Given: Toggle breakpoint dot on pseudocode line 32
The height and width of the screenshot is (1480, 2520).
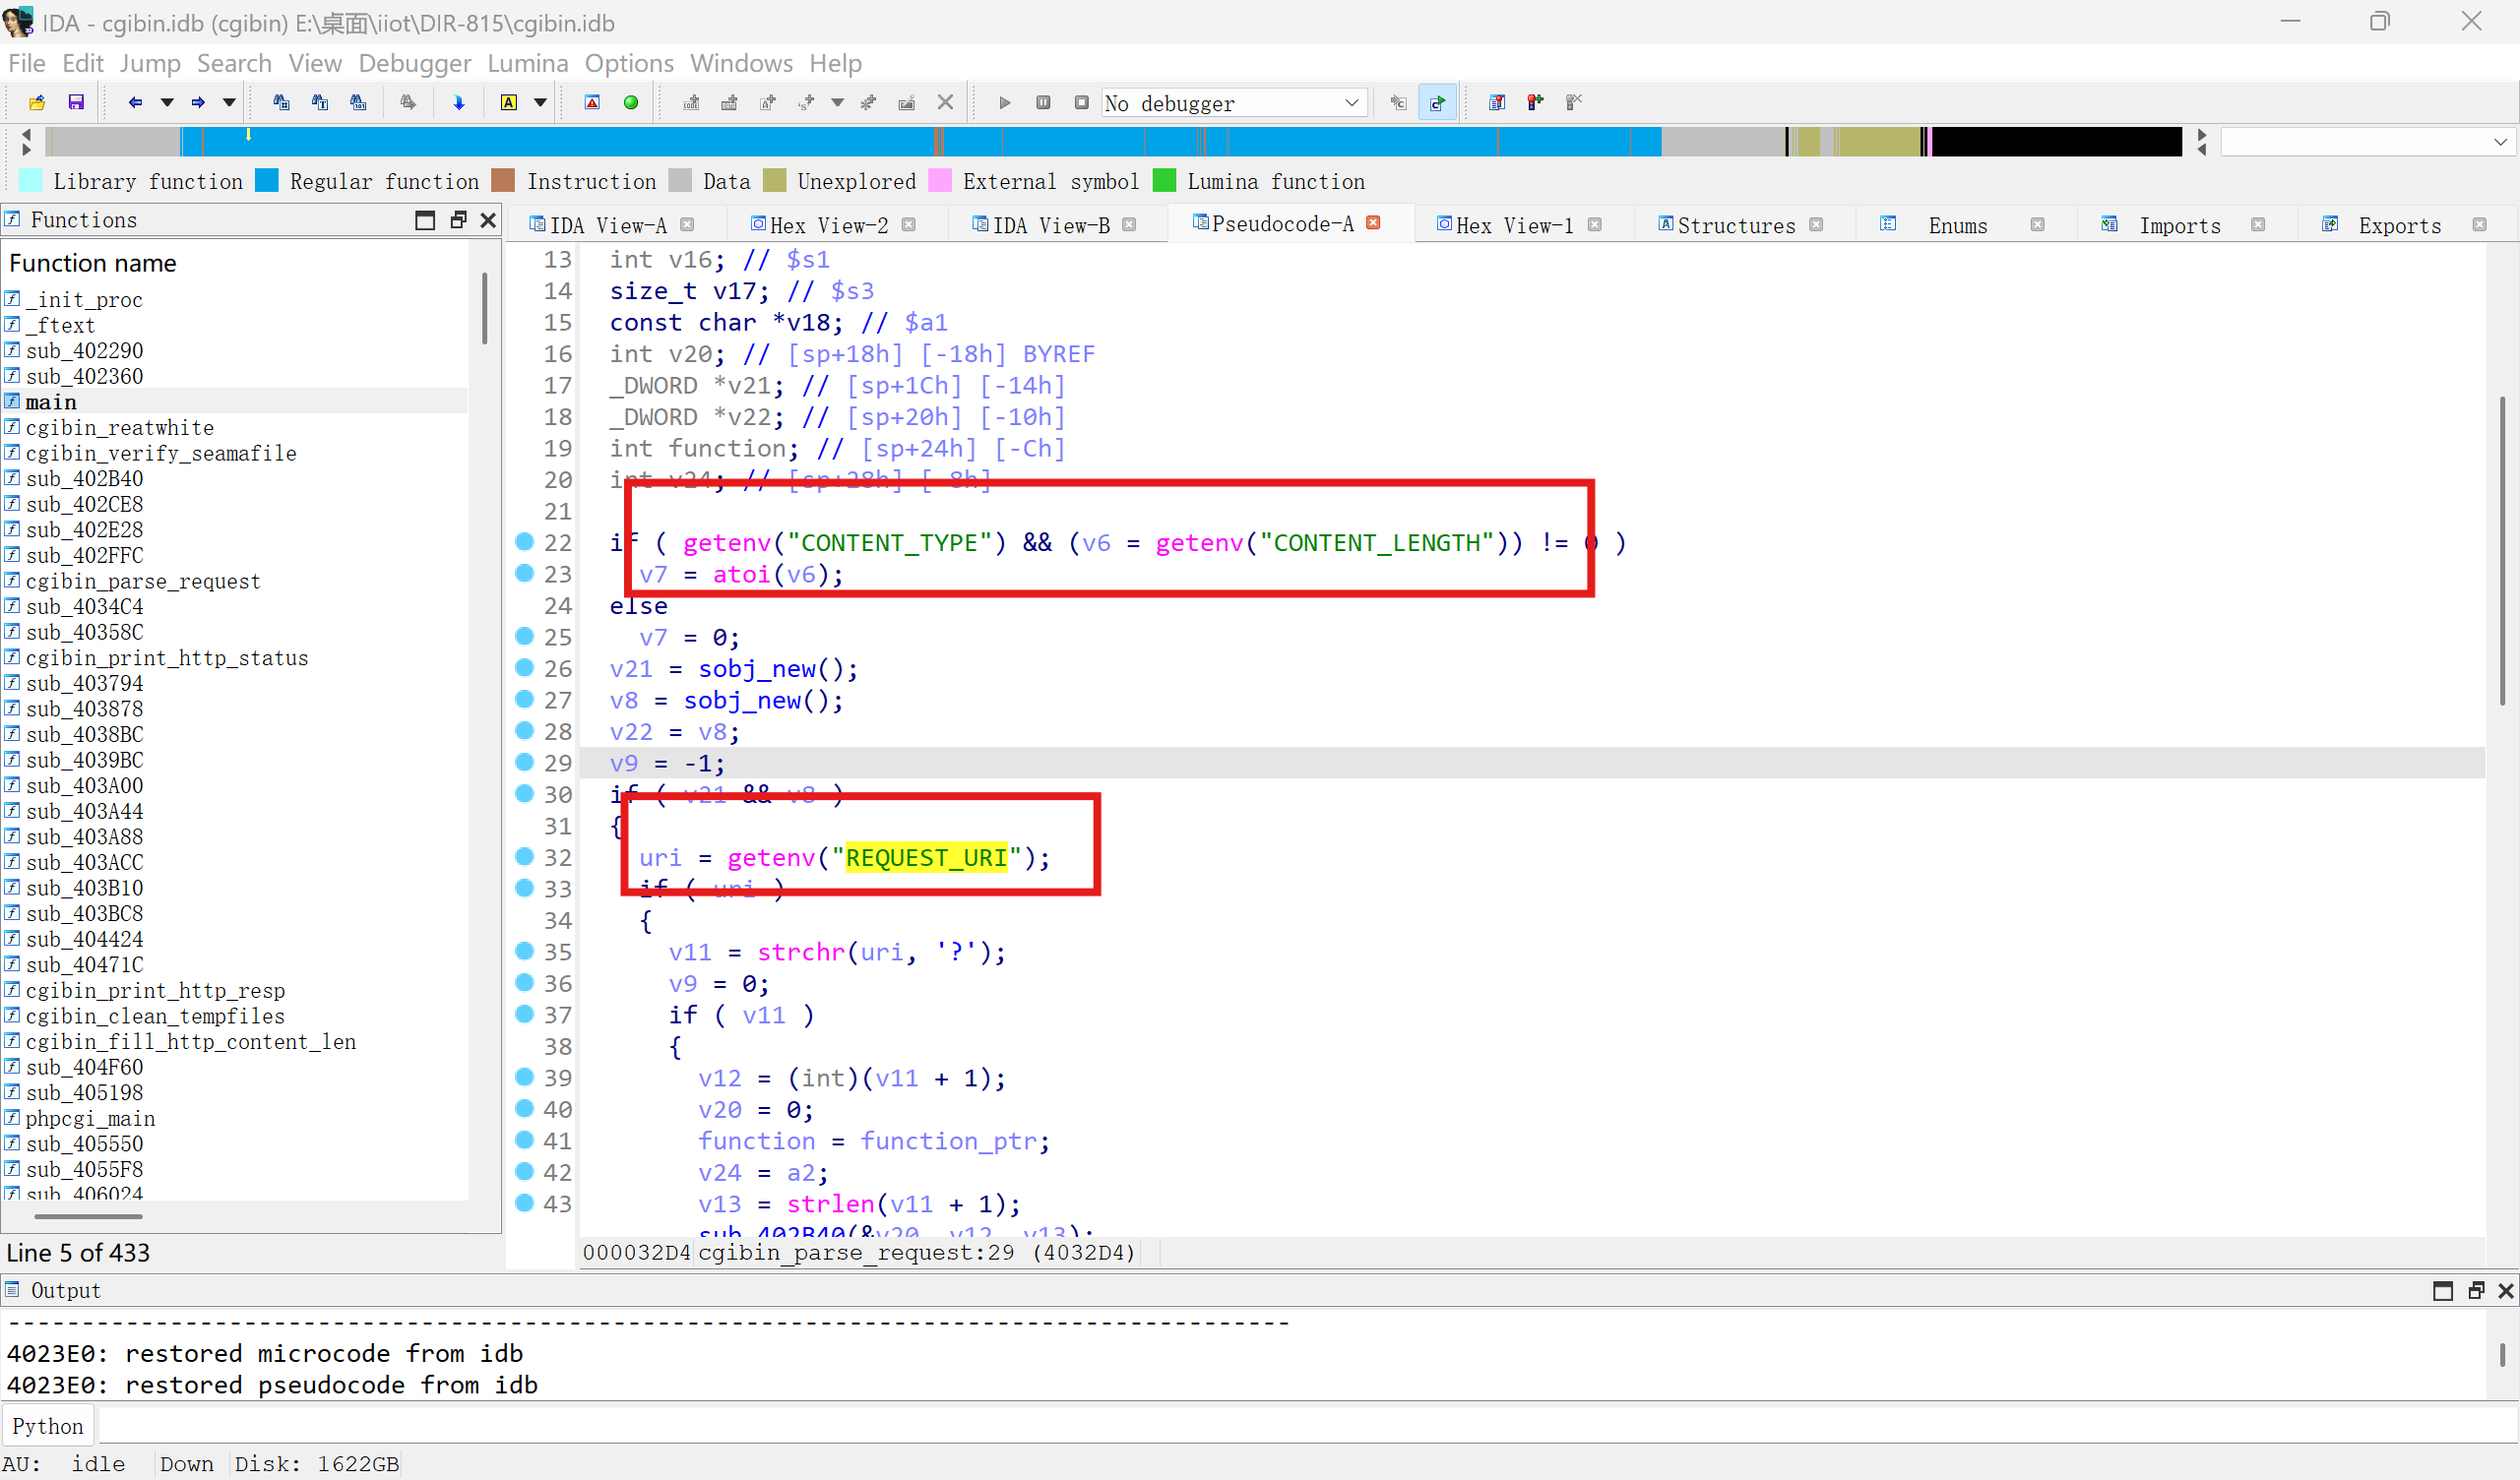Looking at the screenshot, I should click(x=524, y=856).
